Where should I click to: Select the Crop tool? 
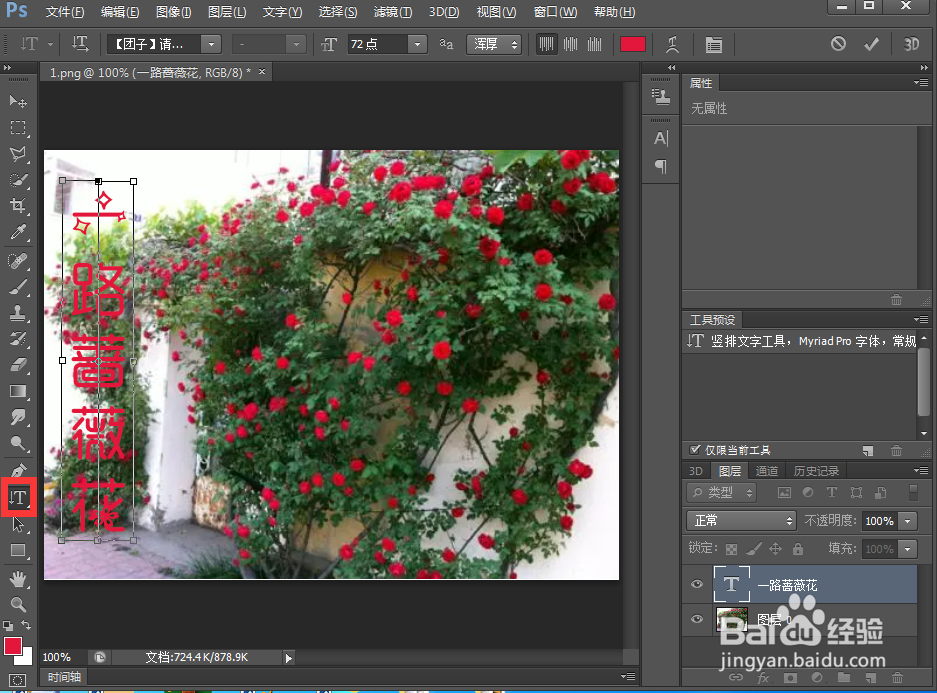point(18,206)
